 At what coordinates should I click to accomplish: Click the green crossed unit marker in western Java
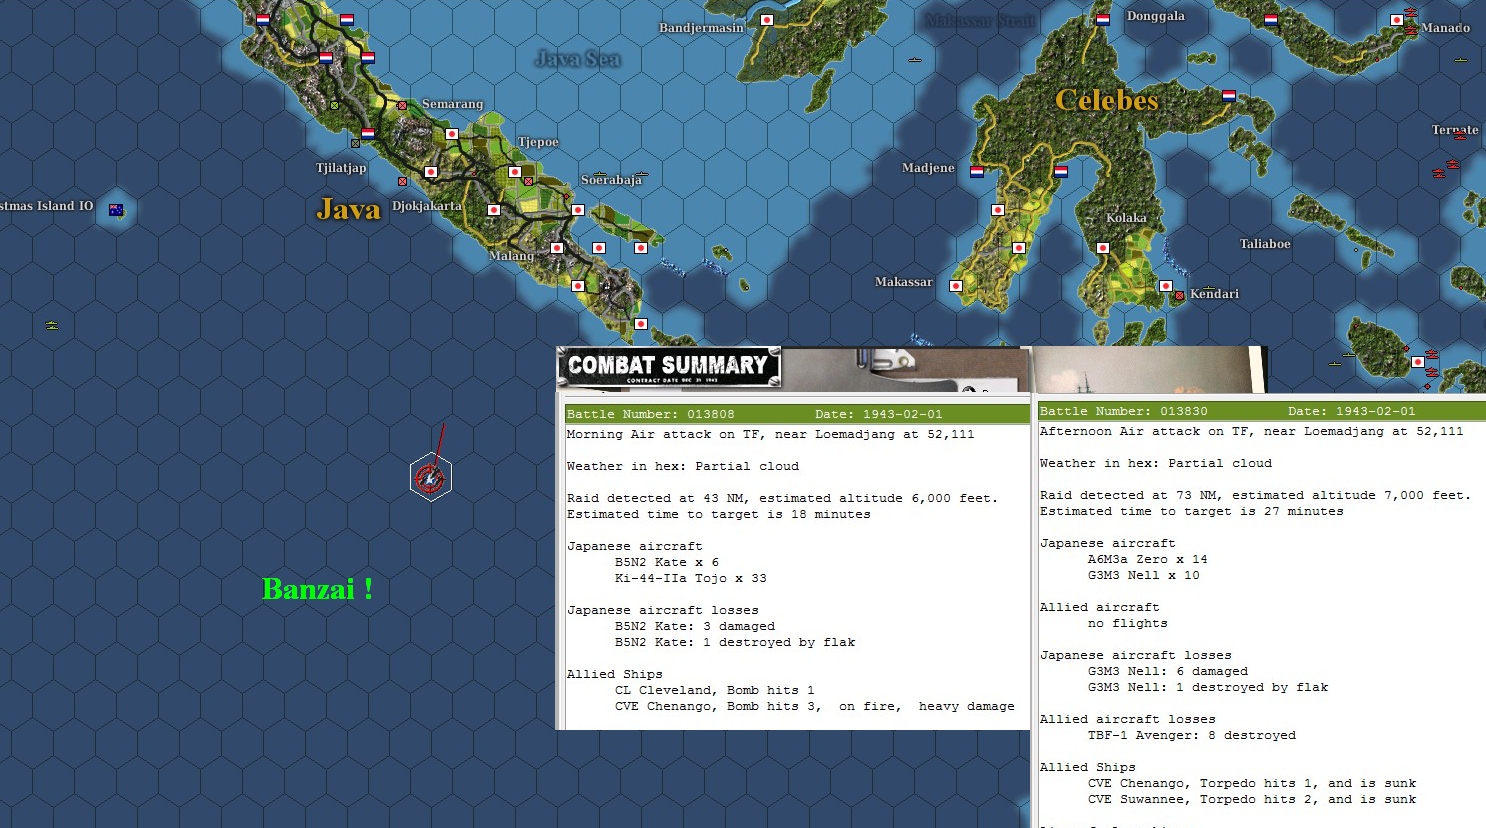(334, 105)
